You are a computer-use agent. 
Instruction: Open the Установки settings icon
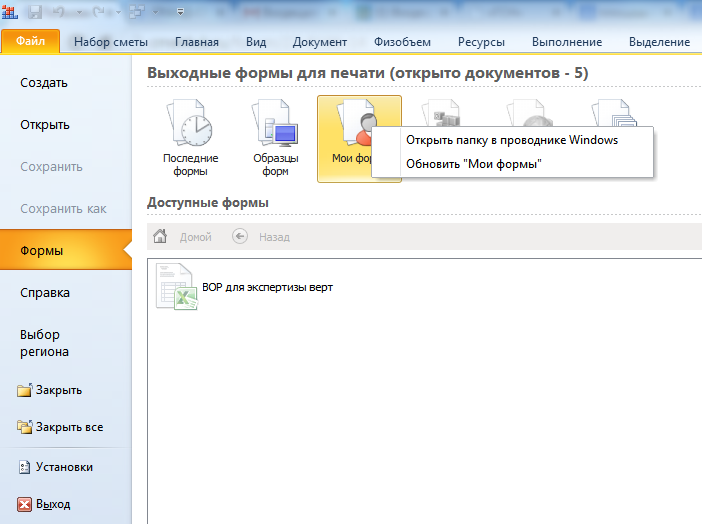click(x=25, y=467)
